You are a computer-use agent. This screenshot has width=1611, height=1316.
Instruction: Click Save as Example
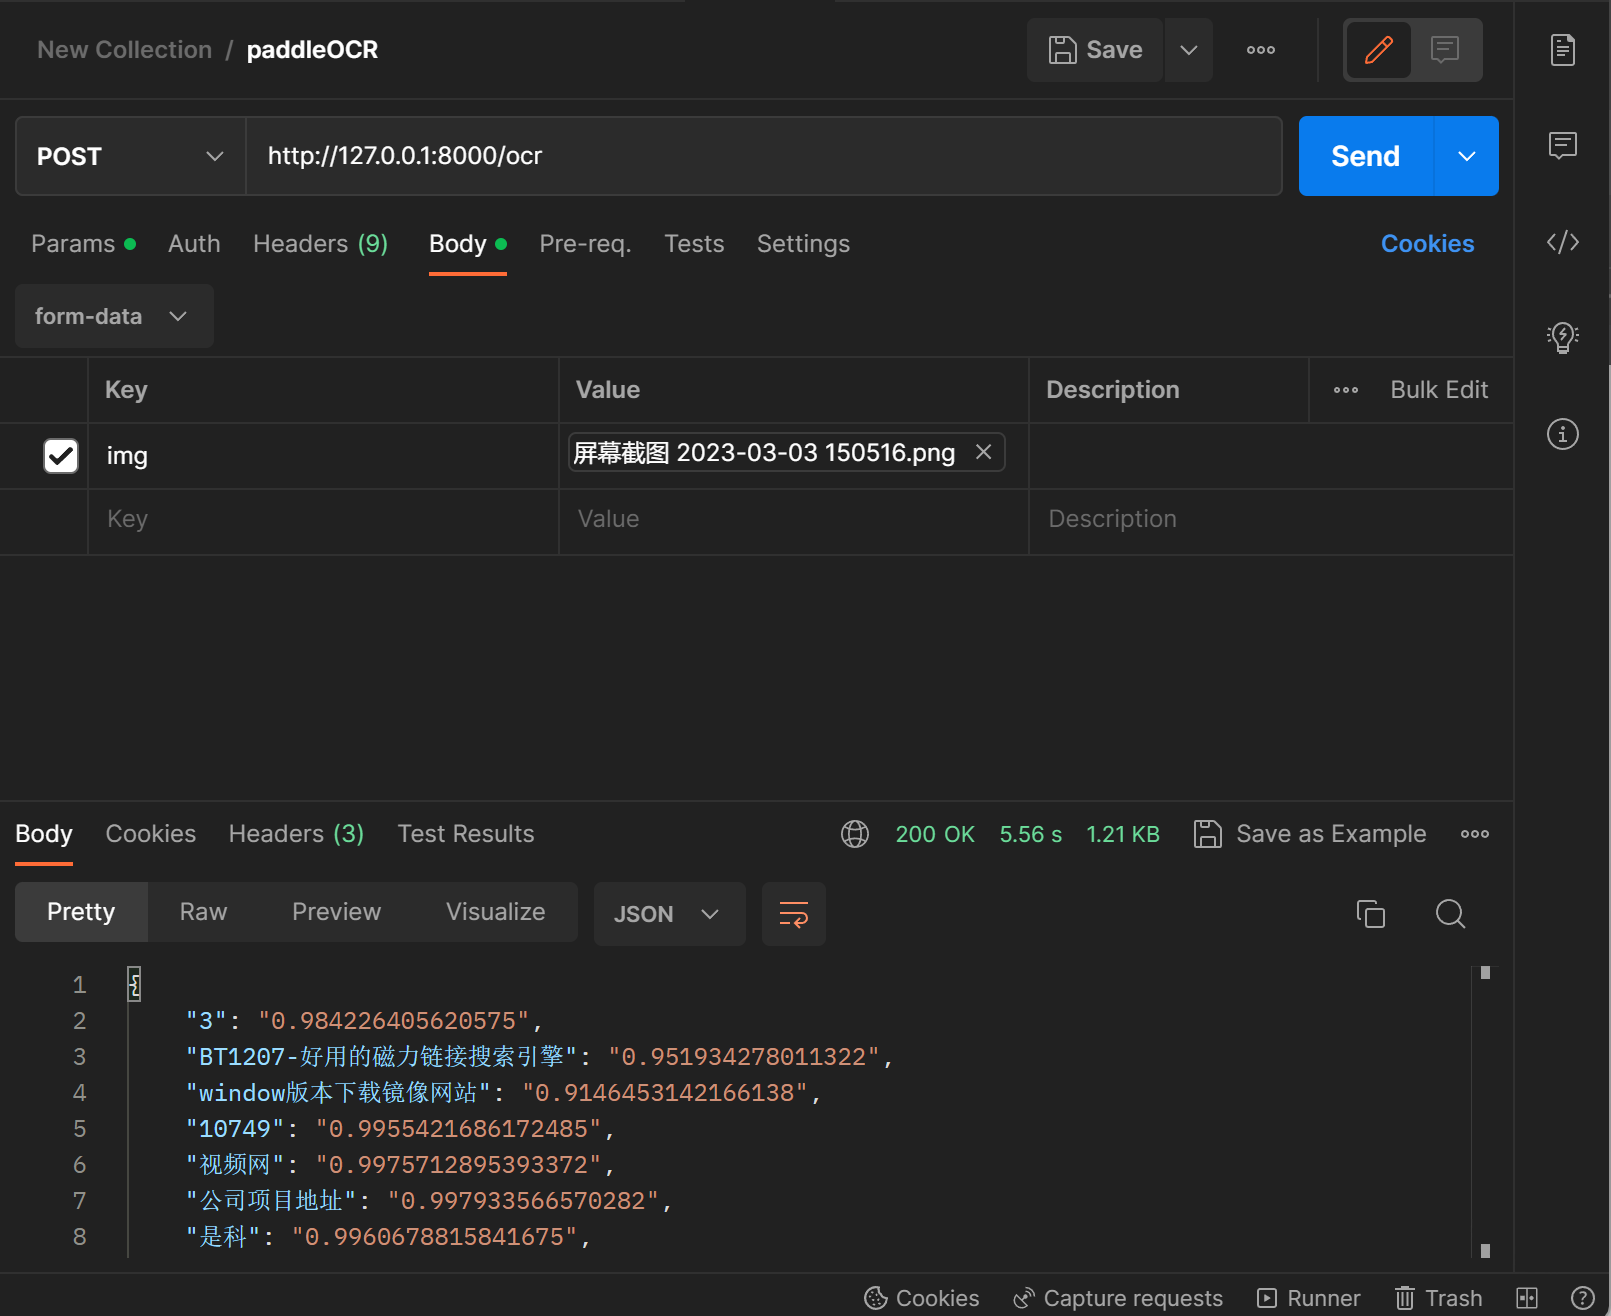point(1310,833)
